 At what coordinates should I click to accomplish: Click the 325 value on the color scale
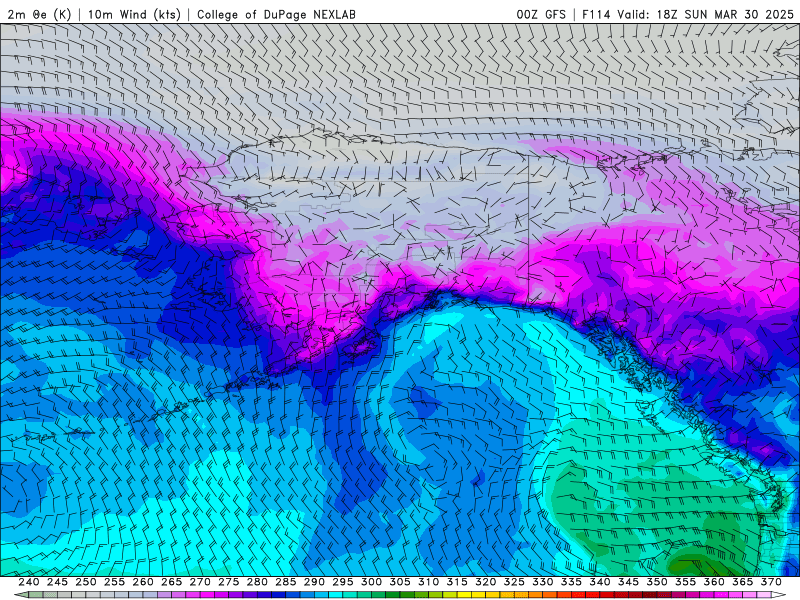(x=514, y=582)
